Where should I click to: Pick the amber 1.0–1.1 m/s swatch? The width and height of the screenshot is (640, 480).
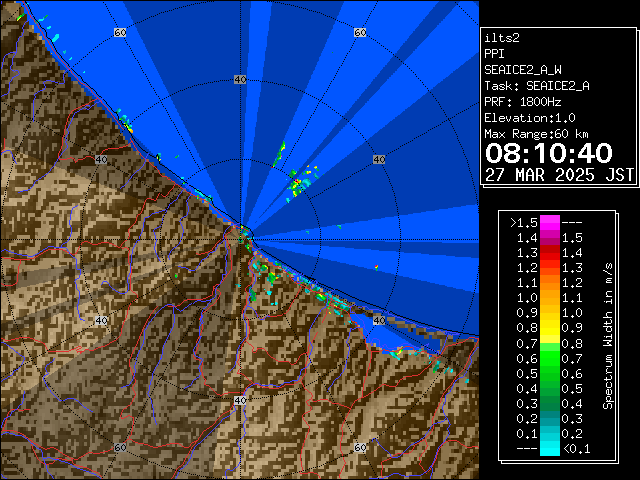point(550,298)
